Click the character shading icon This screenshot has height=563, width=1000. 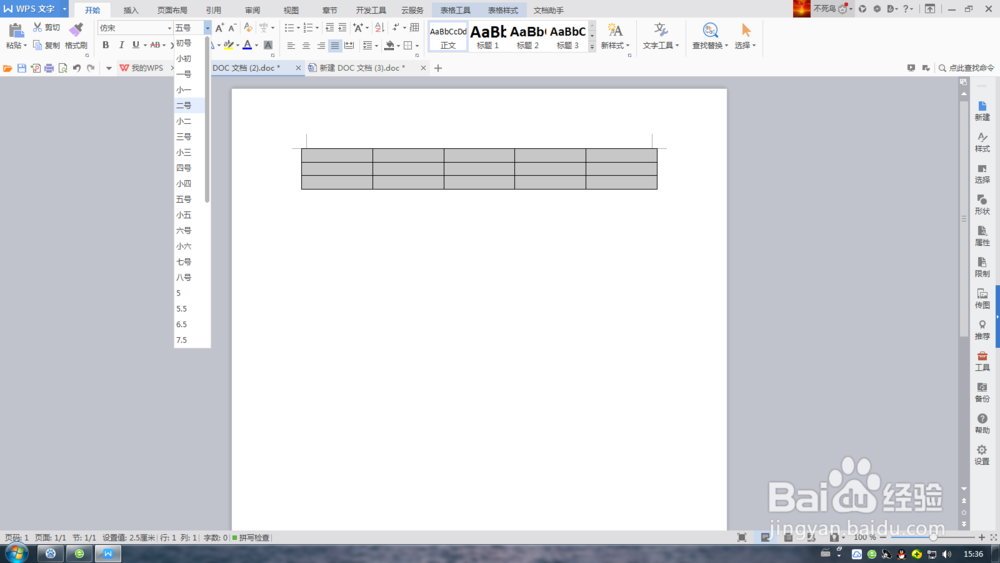pos(268,45)
